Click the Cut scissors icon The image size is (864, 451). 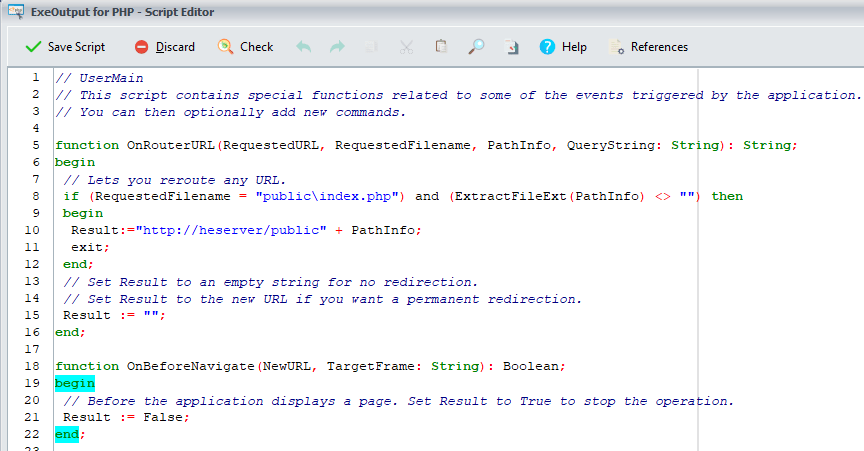(406, 47)
